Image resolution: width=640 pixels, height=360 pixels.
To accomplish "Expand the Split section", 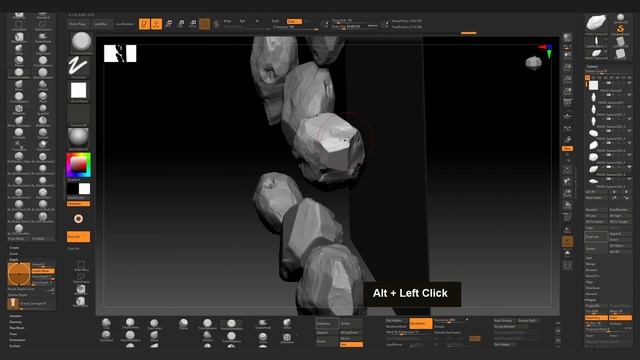I will click(589, 258).
